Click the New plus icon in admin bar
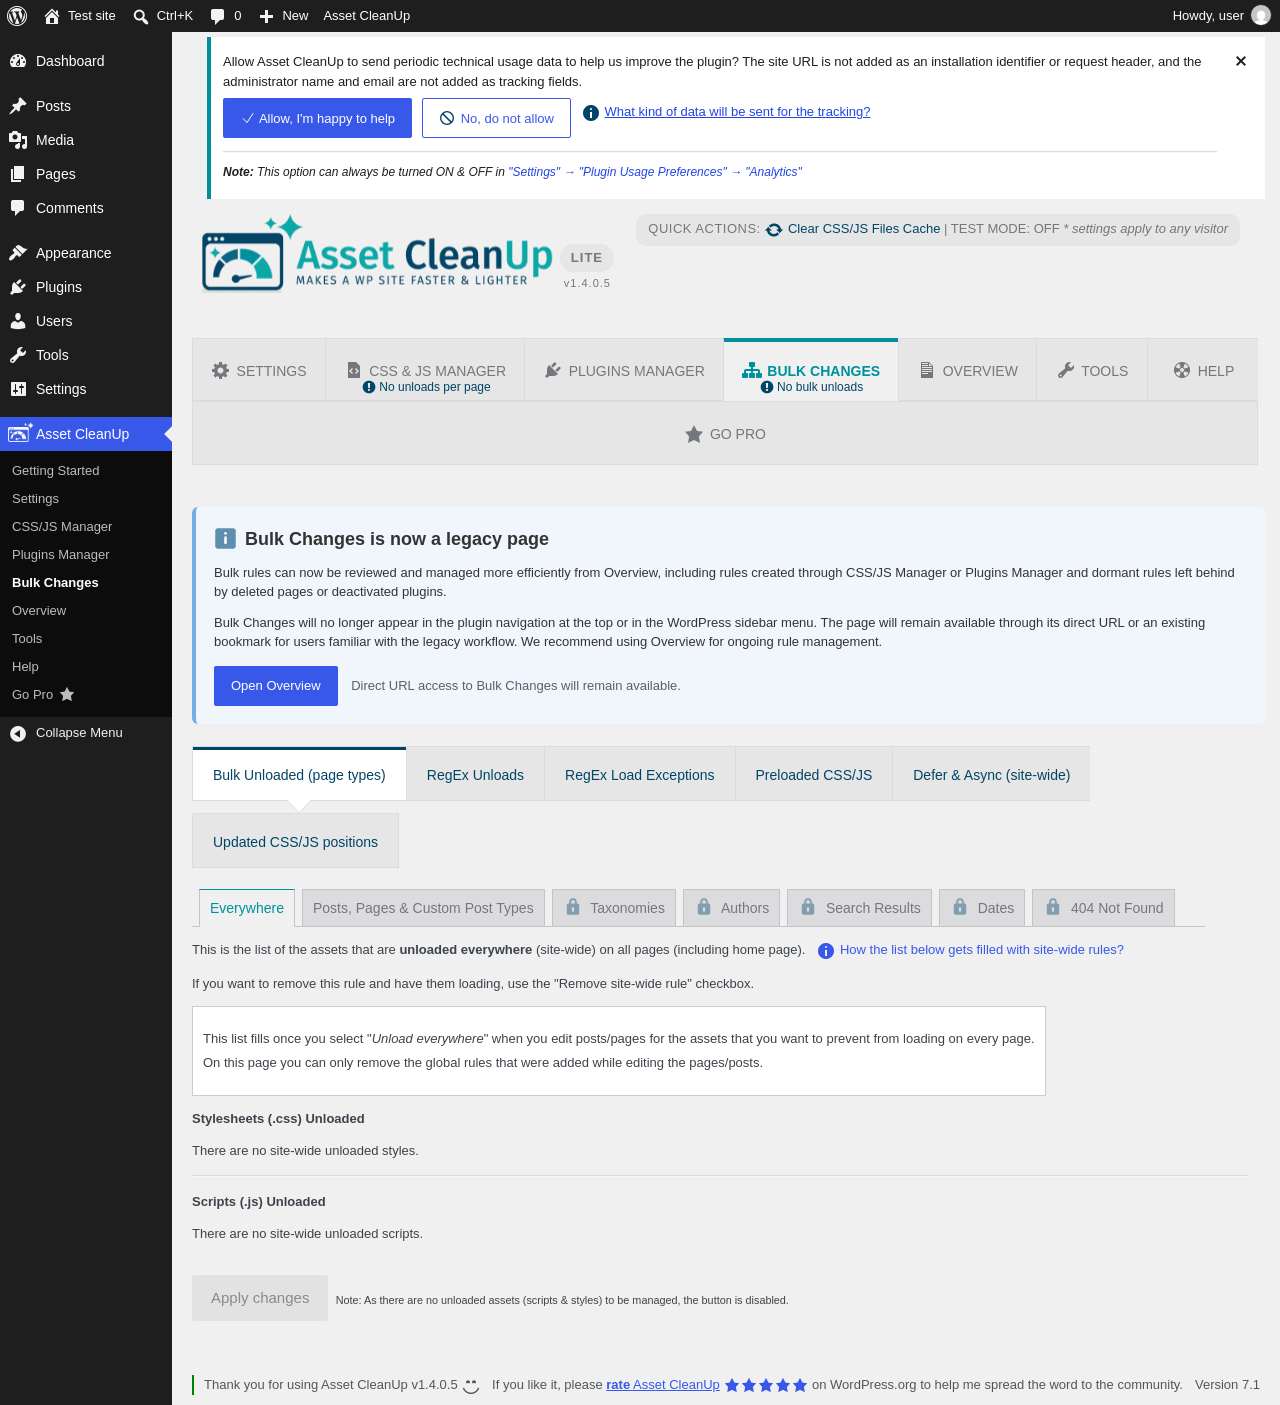This screenshot has height=1405, width=1280. (266, 16)
